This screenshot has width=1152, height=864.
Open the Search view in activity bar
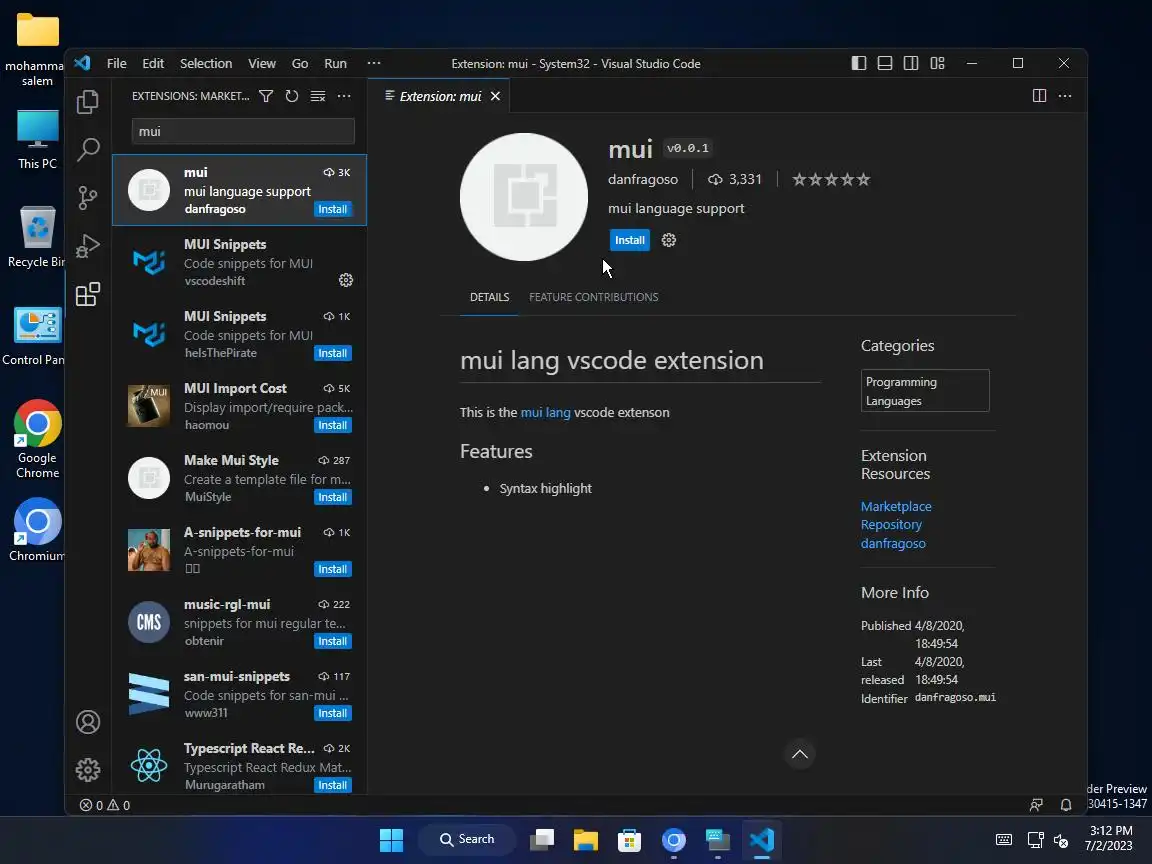pos(87,149)
